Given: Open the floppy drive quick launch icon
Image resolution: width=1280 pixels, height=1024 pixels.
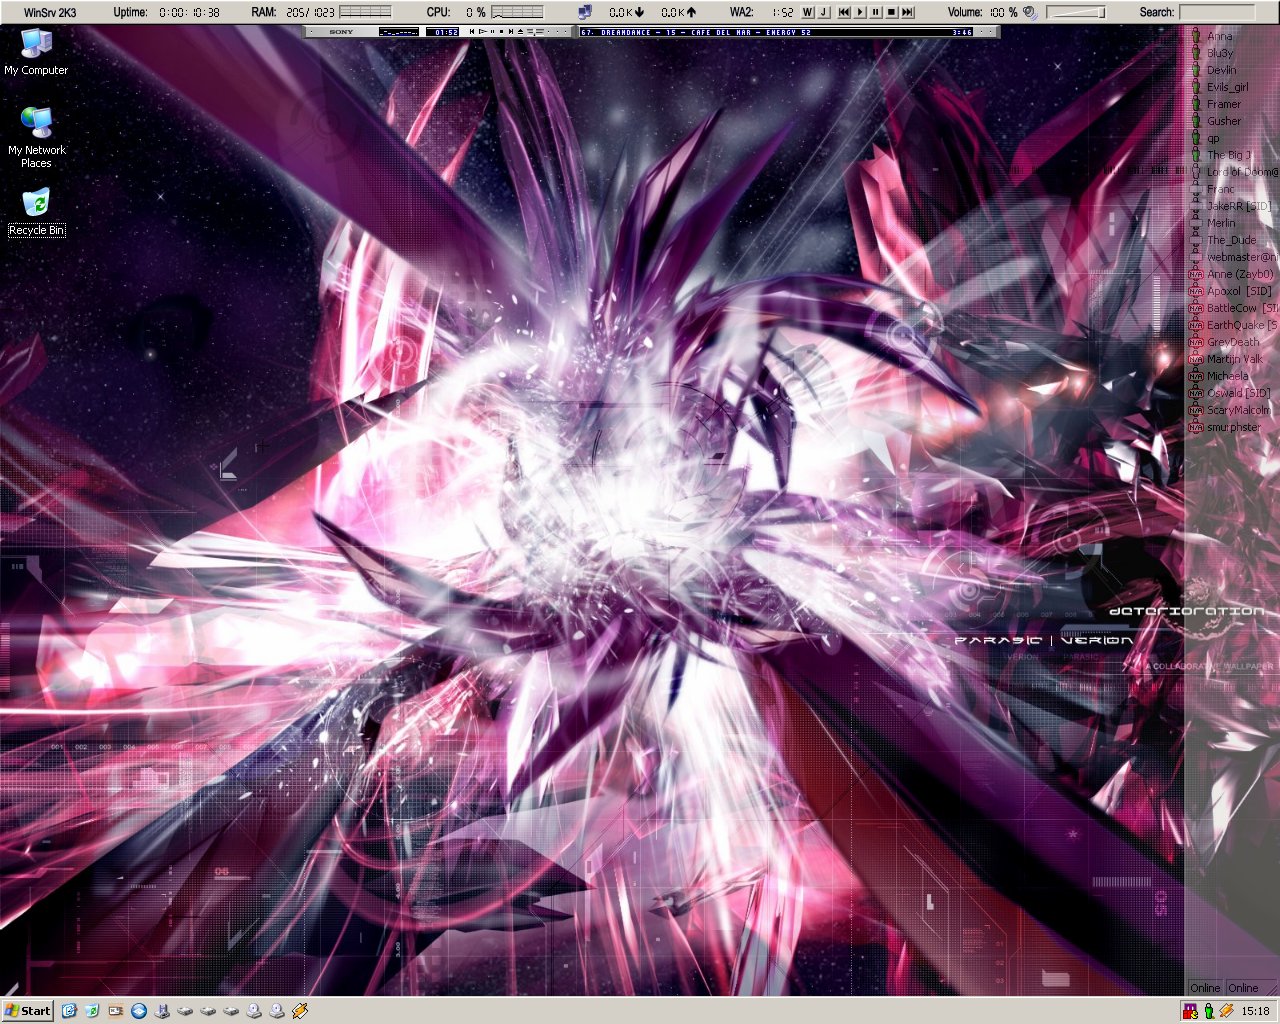Looking at the screenshot, I should point(162,1011).
